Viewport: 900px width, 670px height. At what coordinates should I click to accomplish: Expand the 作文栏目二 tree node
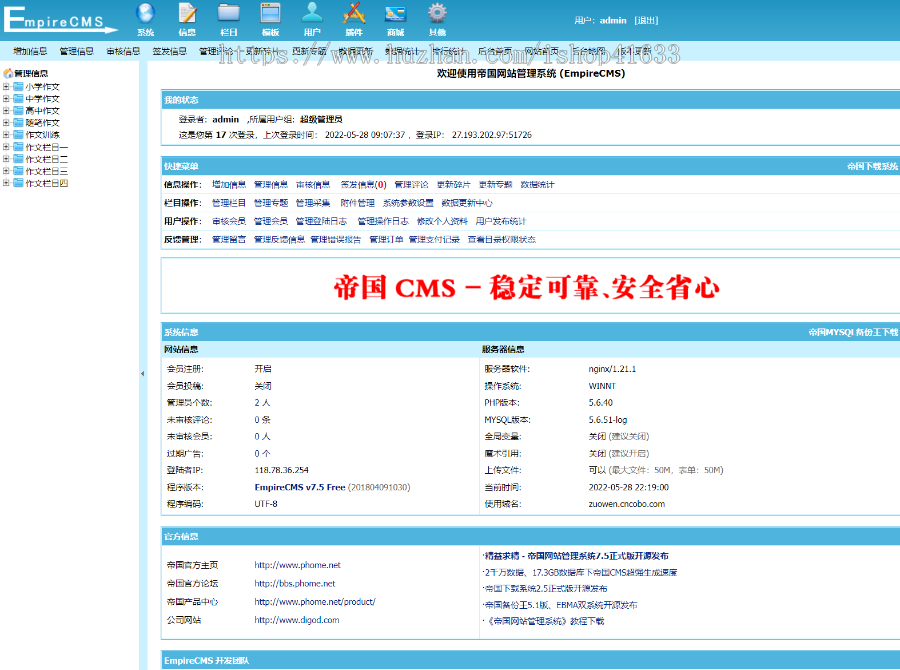6,159
